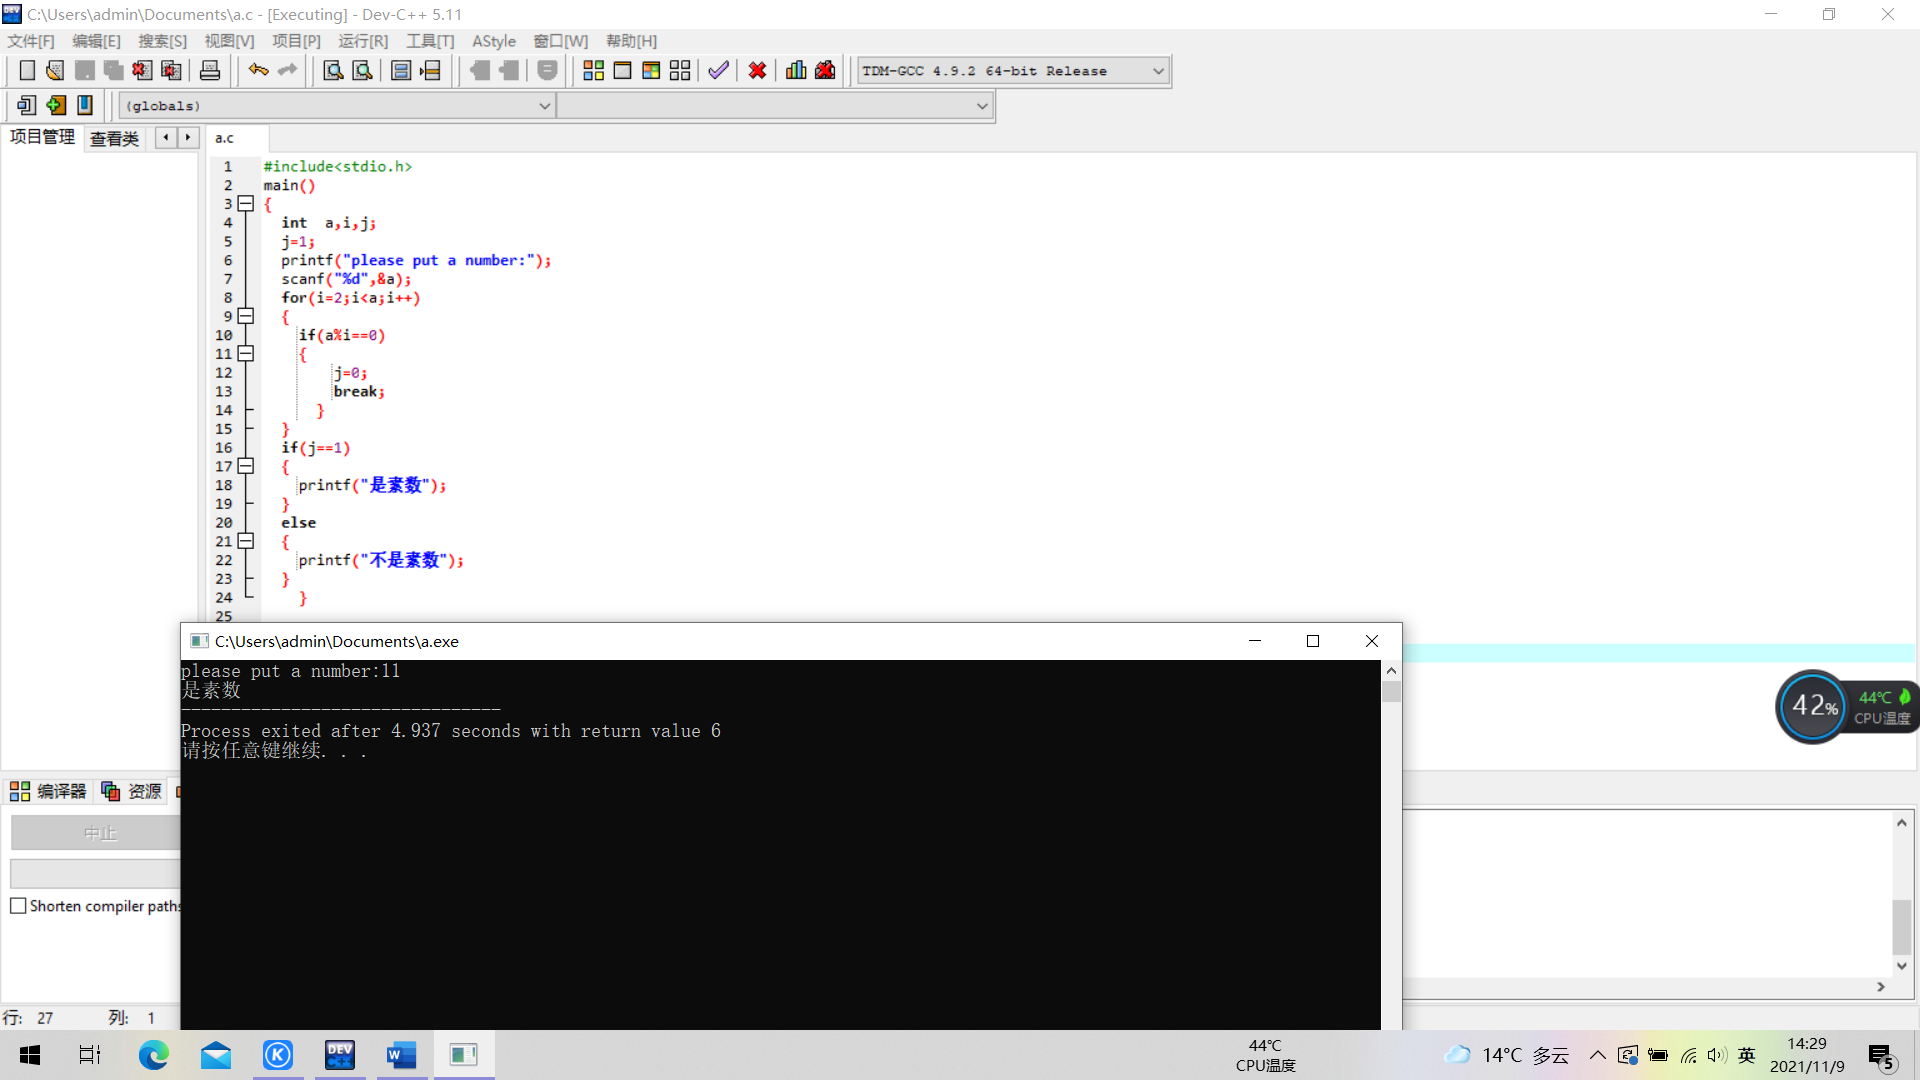Image resolution: width=1920 pixels, height=1080 pixels.
Task: Click the Compile grid icon
Action: 593,70
